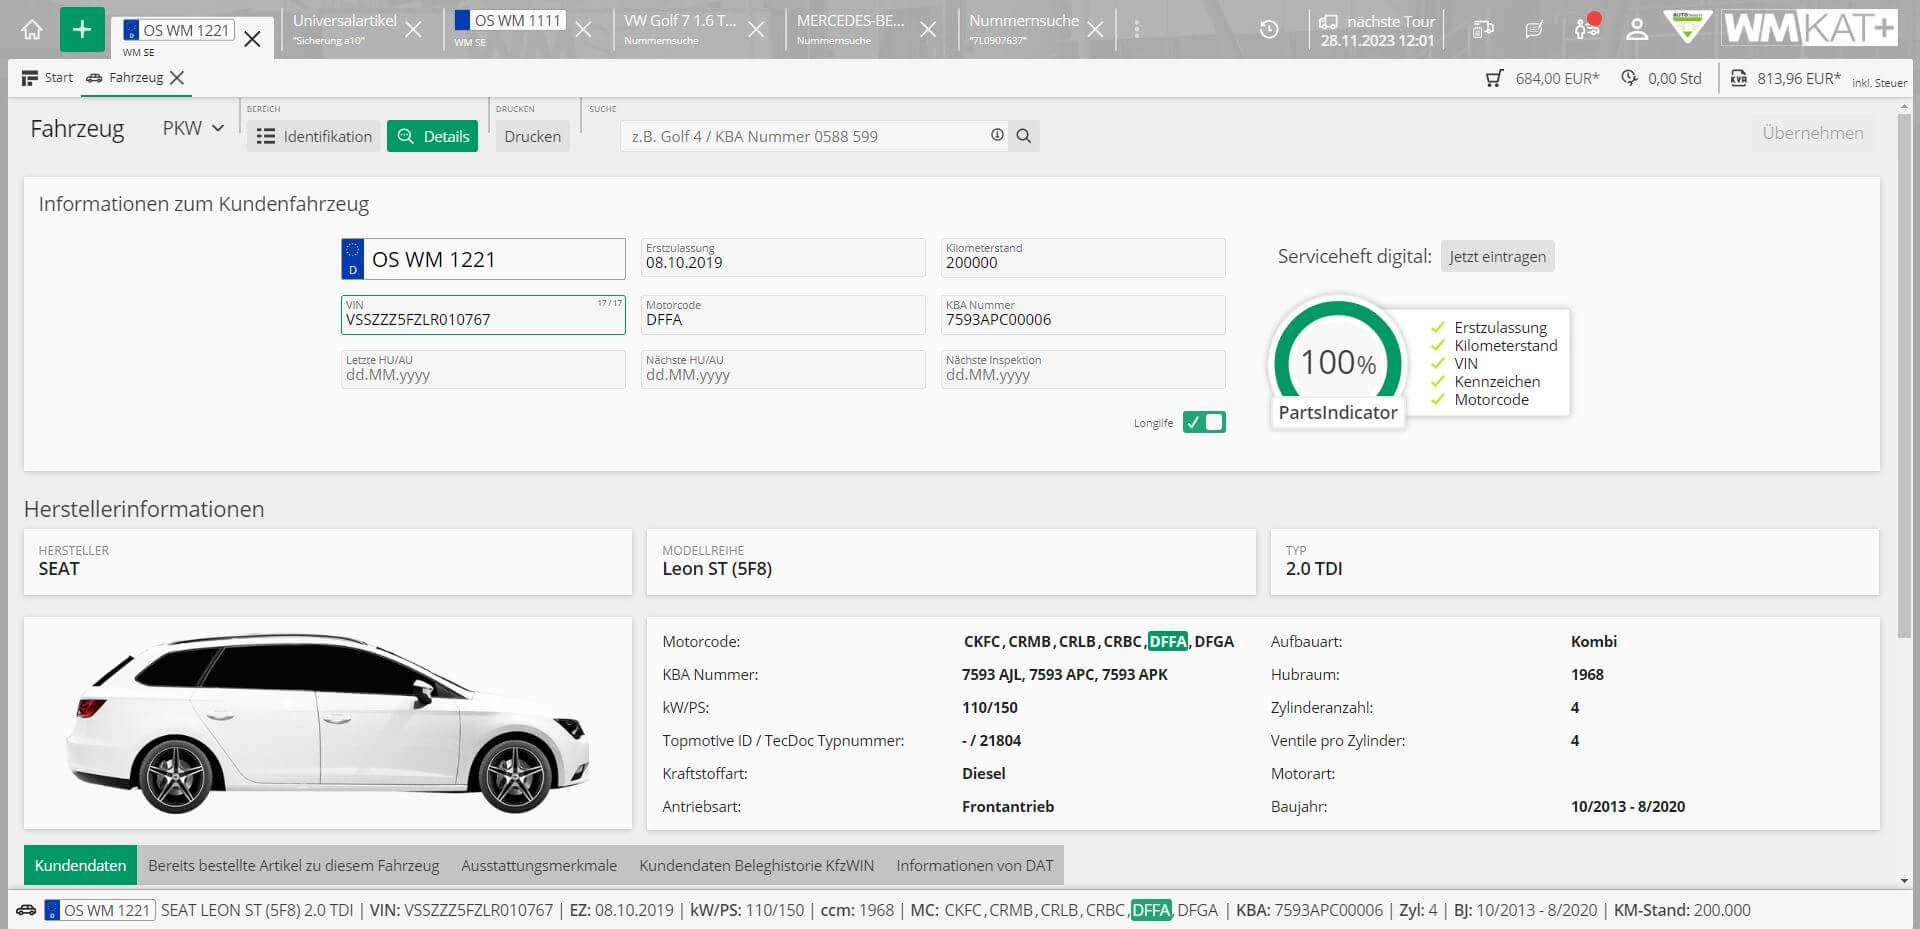Click the Kilometerstand field

click(x=1083, y=257)
